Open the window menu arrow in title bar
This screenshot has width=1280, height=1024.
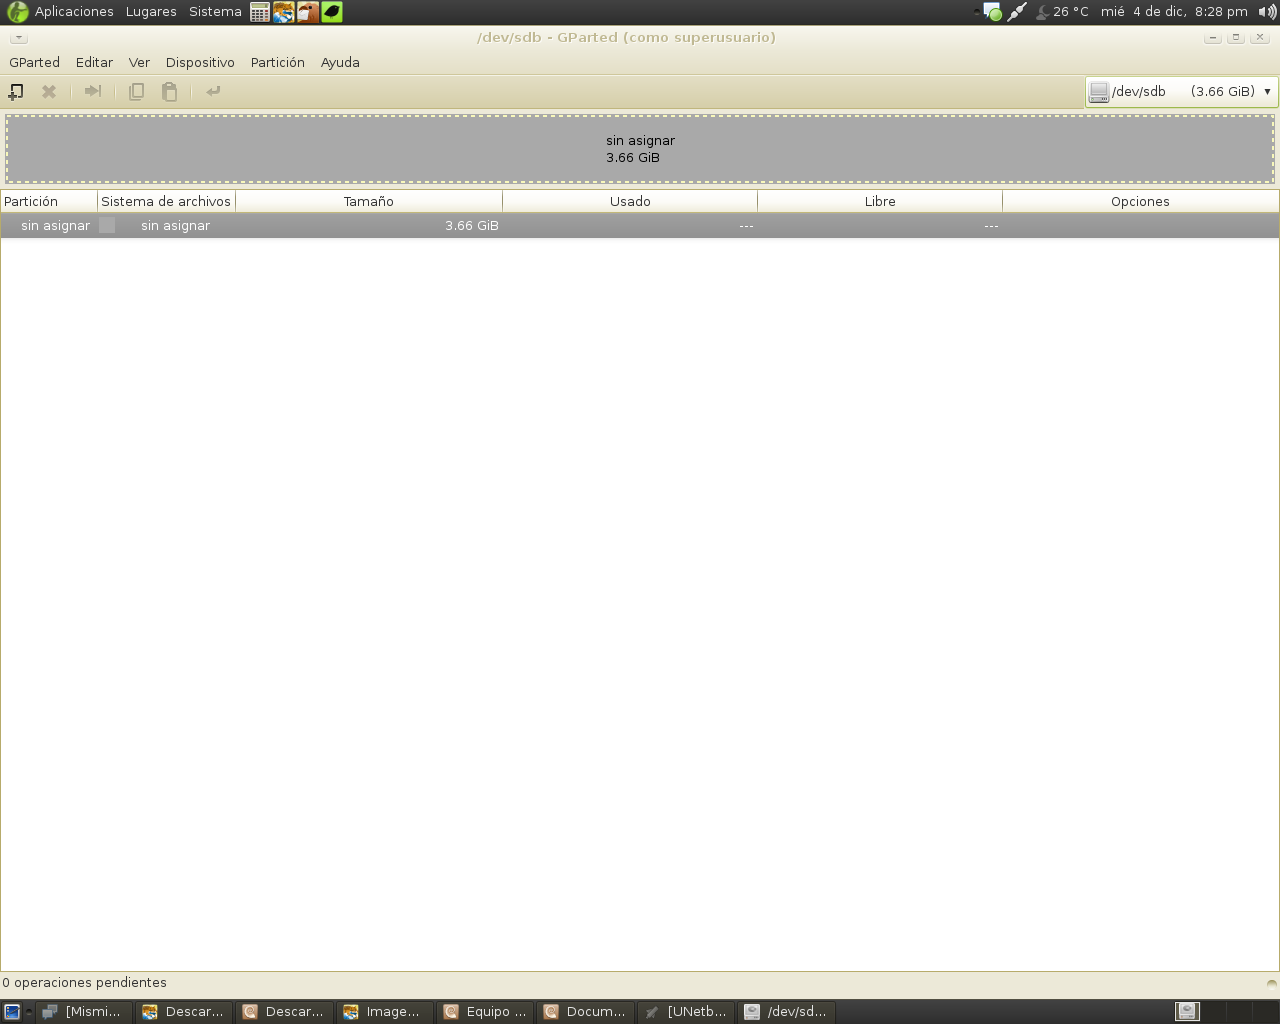point(19,38)
